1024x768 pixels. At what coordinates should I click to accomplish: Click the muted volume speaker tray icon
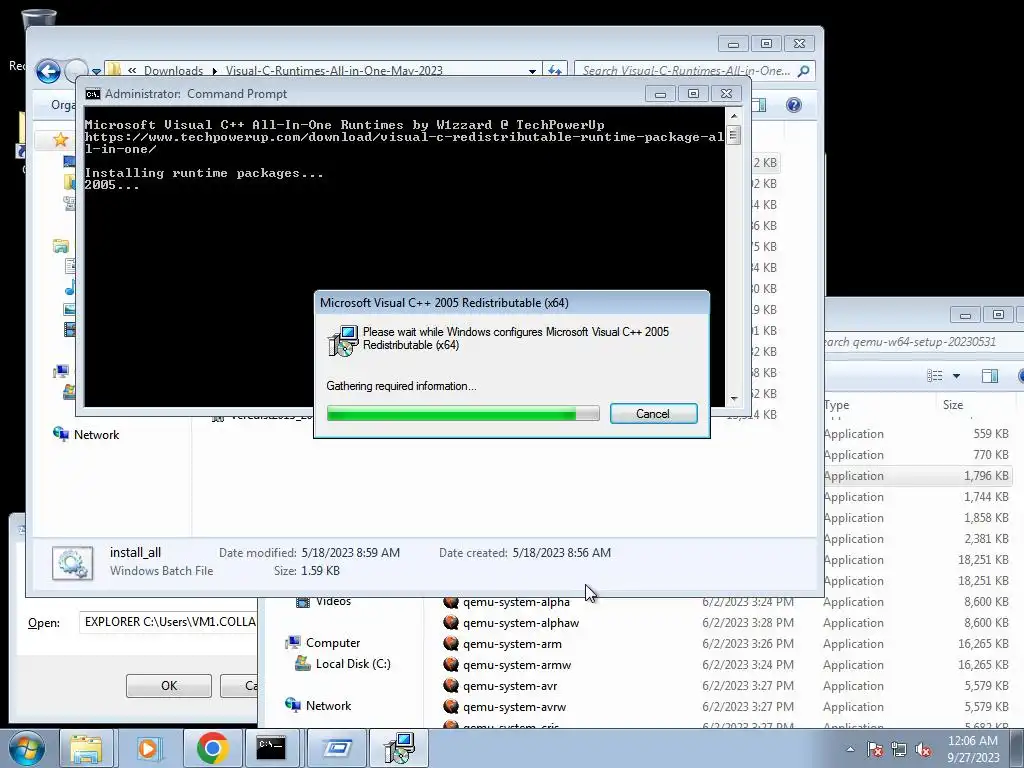[x=923, y=749]
